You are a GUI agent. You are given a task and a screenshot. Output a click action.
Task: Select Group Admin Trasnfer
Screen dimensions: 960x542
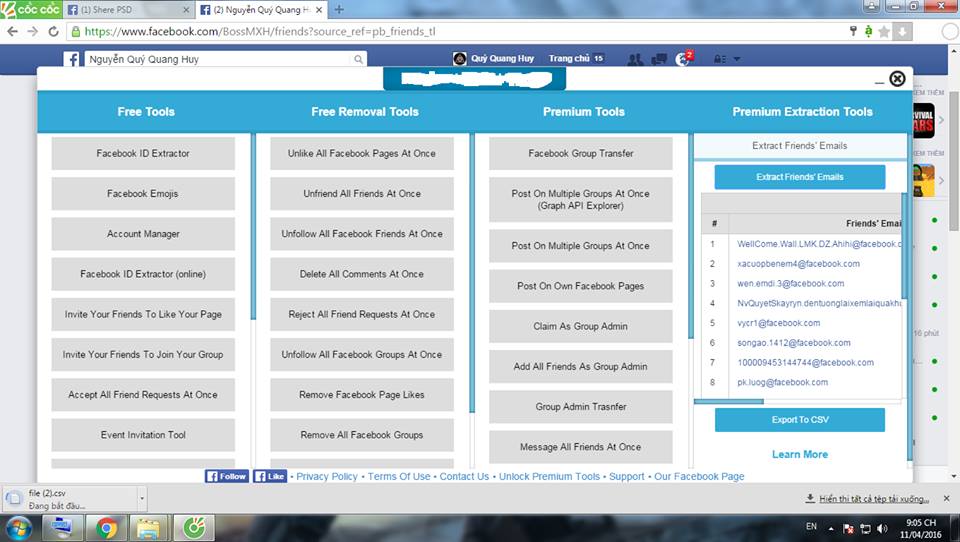580,407
